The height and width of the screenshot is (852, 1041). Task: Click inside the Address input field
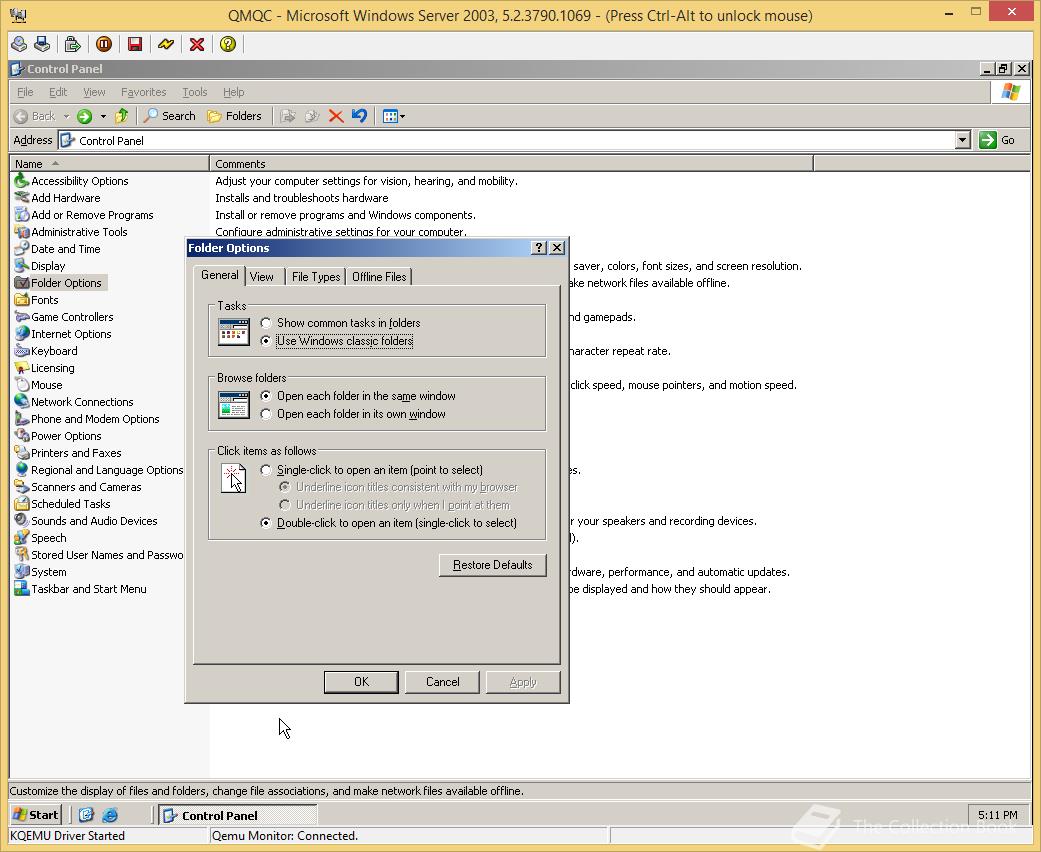(x=506, y=140)
